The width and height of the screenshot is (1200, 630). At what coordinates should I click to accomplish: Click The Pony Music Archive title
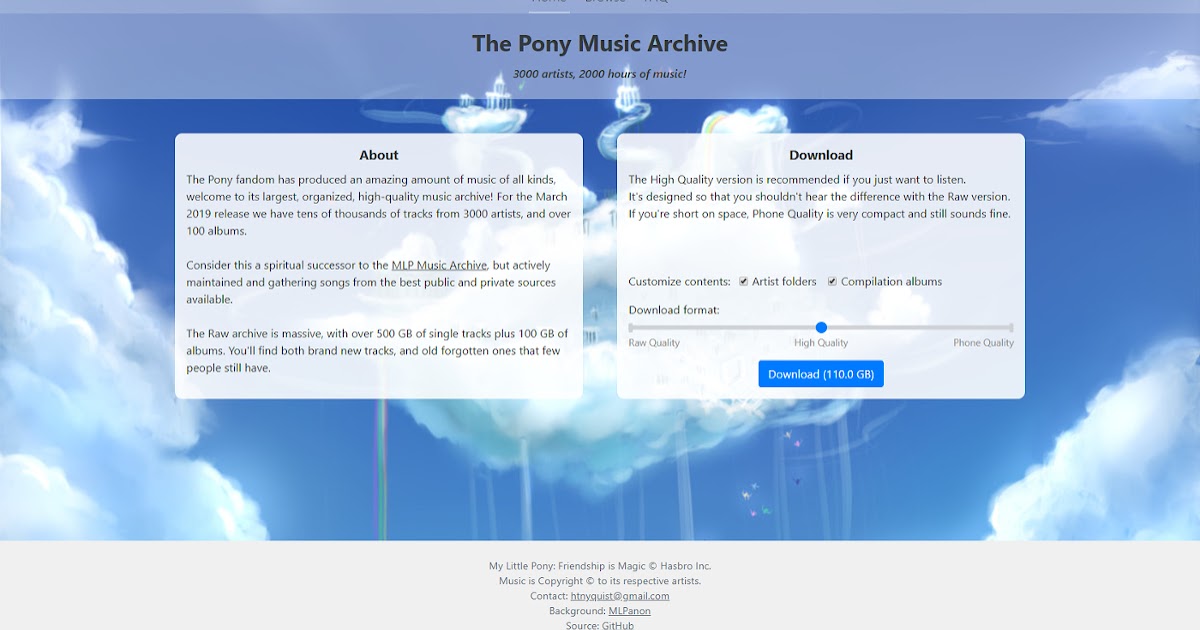[600, 44]
